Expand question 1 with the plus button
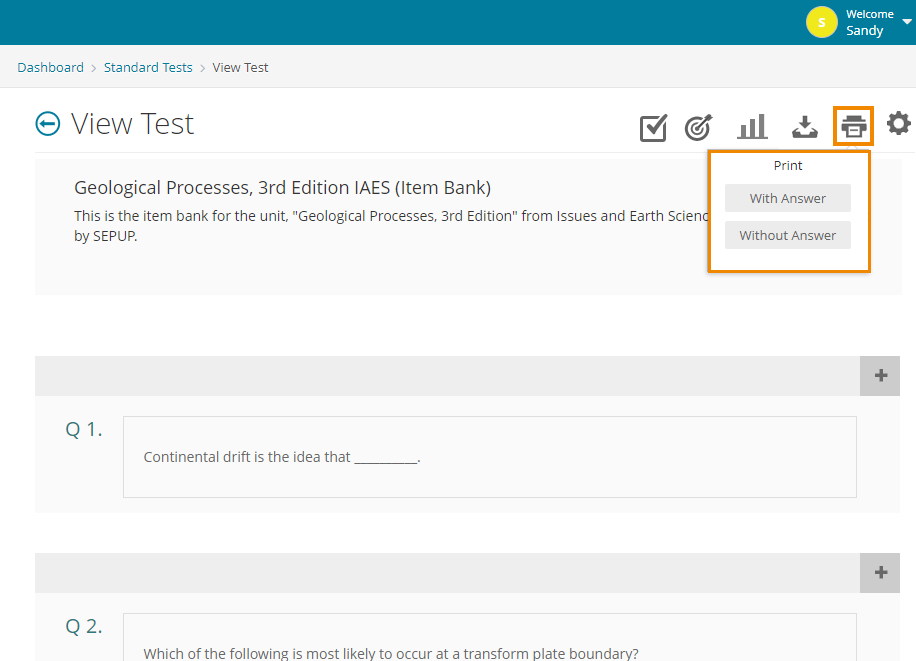This screenshot has width=916, height=661. [880, 376]
